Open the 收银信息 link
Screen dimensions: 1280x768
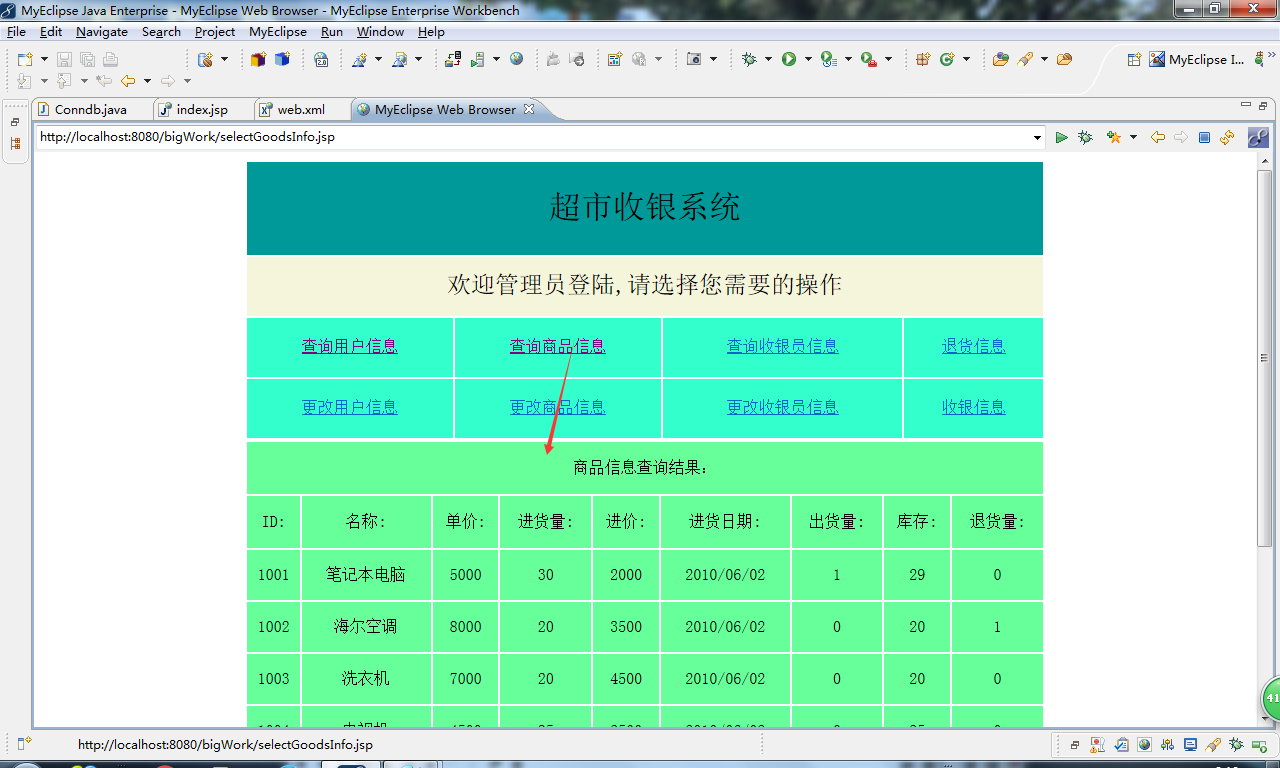point(973,407)
